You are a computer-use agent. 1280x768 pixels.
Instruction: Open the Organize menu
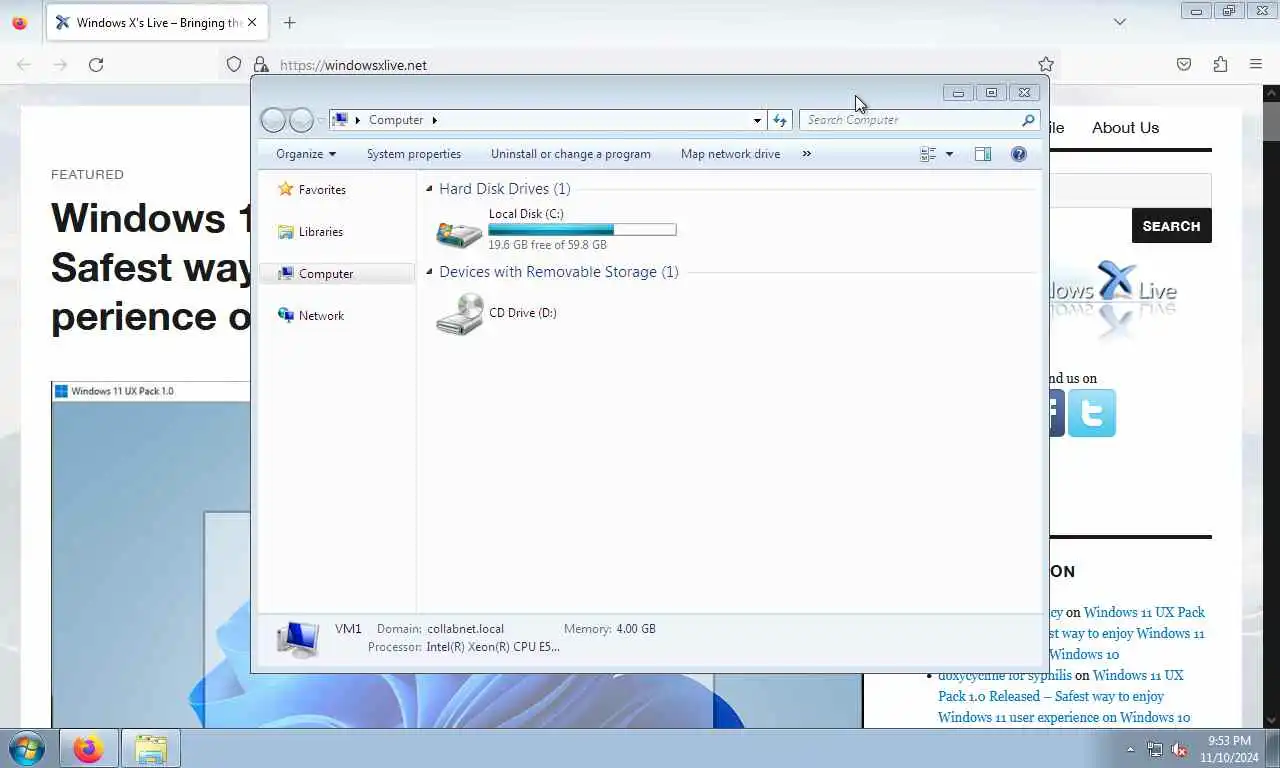pyautogui.click(x=306, y=154)
